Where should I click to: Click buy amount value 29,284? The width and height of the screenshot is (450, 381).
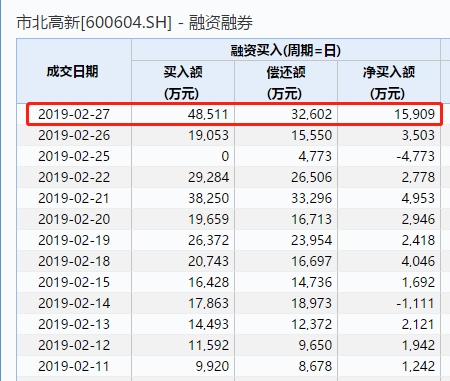[208, 177]
